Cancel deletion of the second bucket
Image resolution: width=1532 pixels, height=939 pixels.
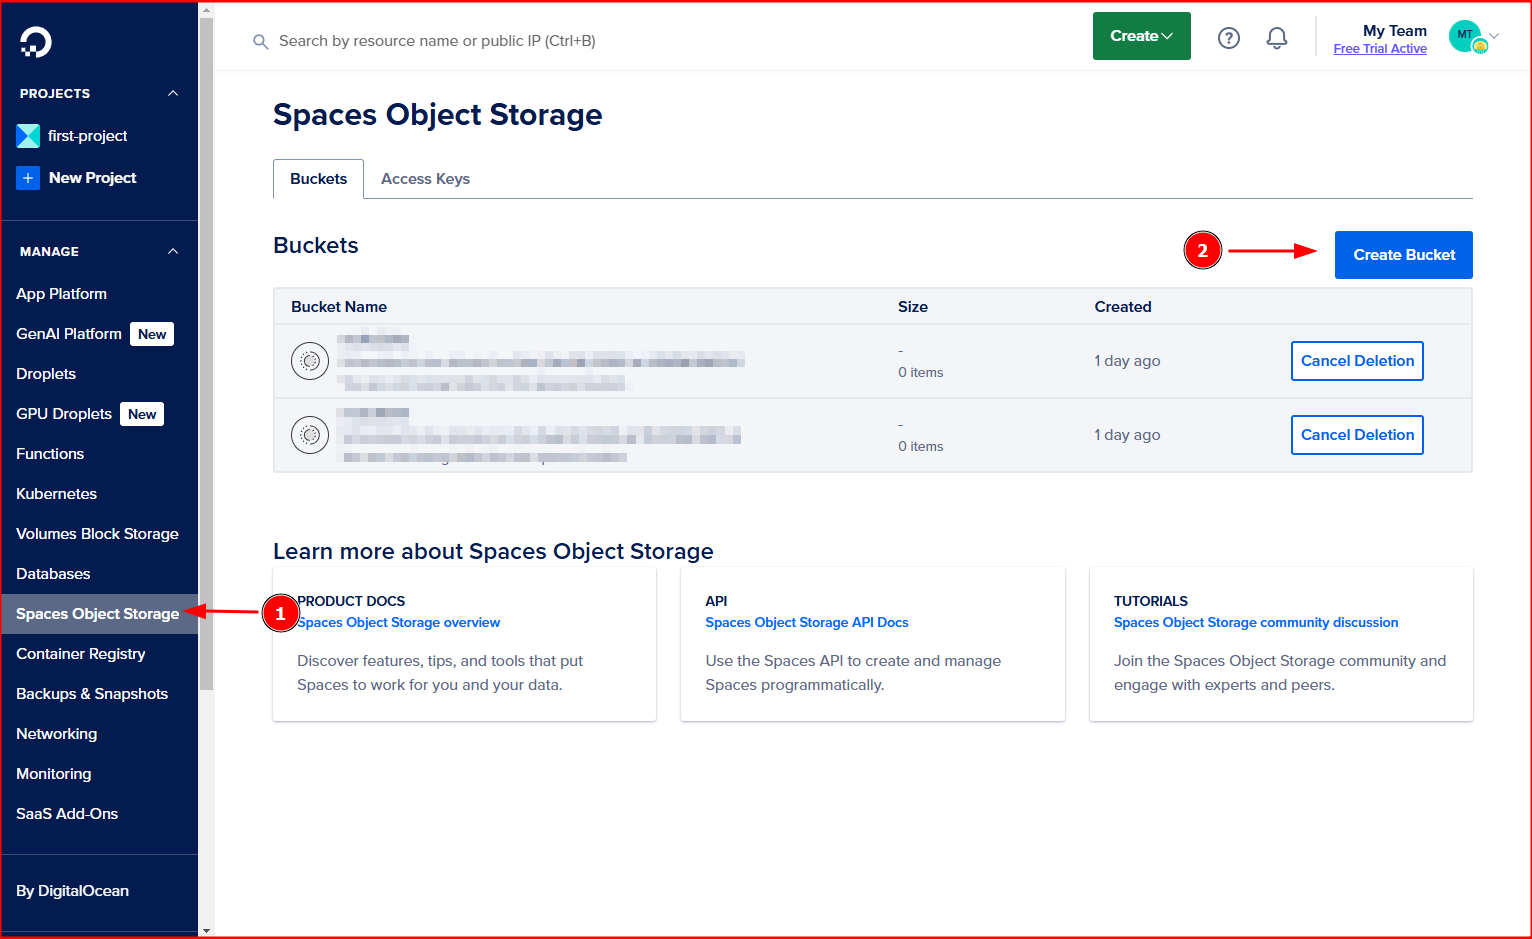1357,435
